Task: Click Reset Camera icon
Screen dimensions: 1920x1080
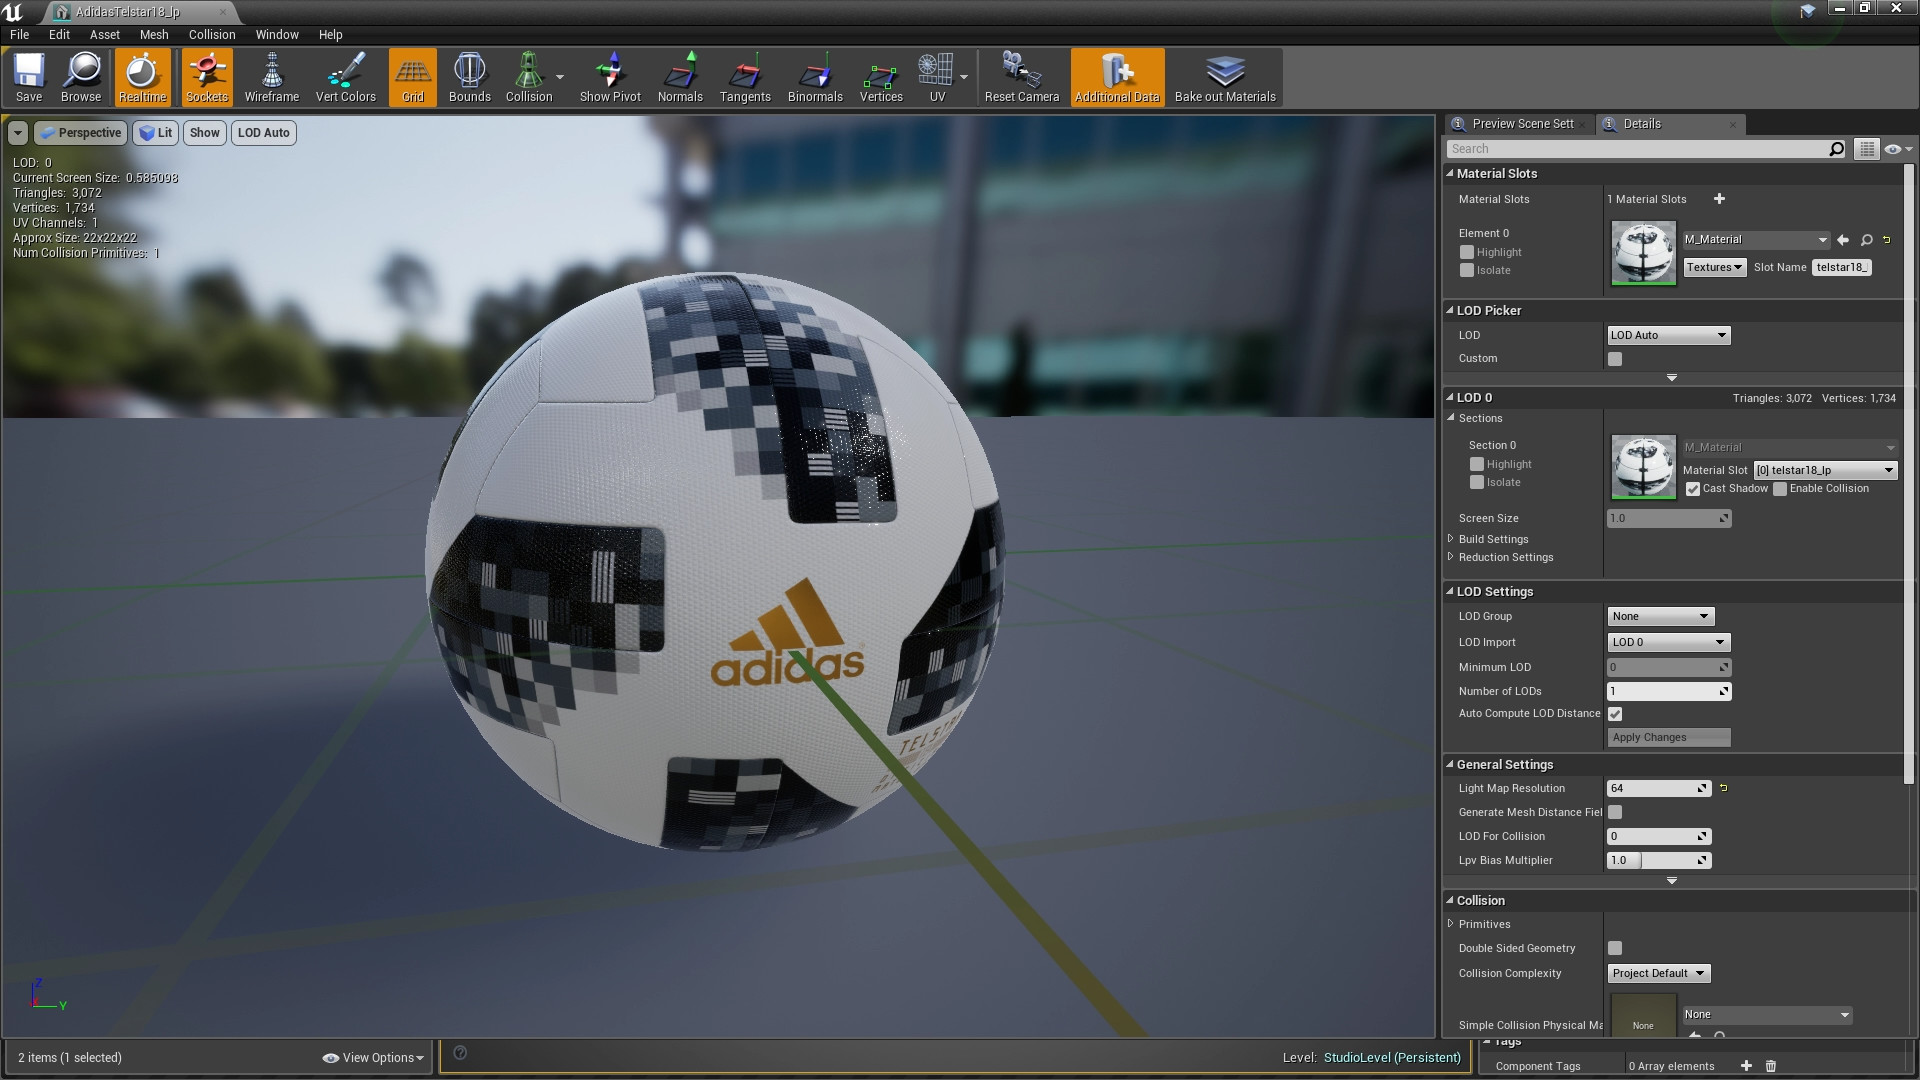Action: click(x=1022, y=78)
